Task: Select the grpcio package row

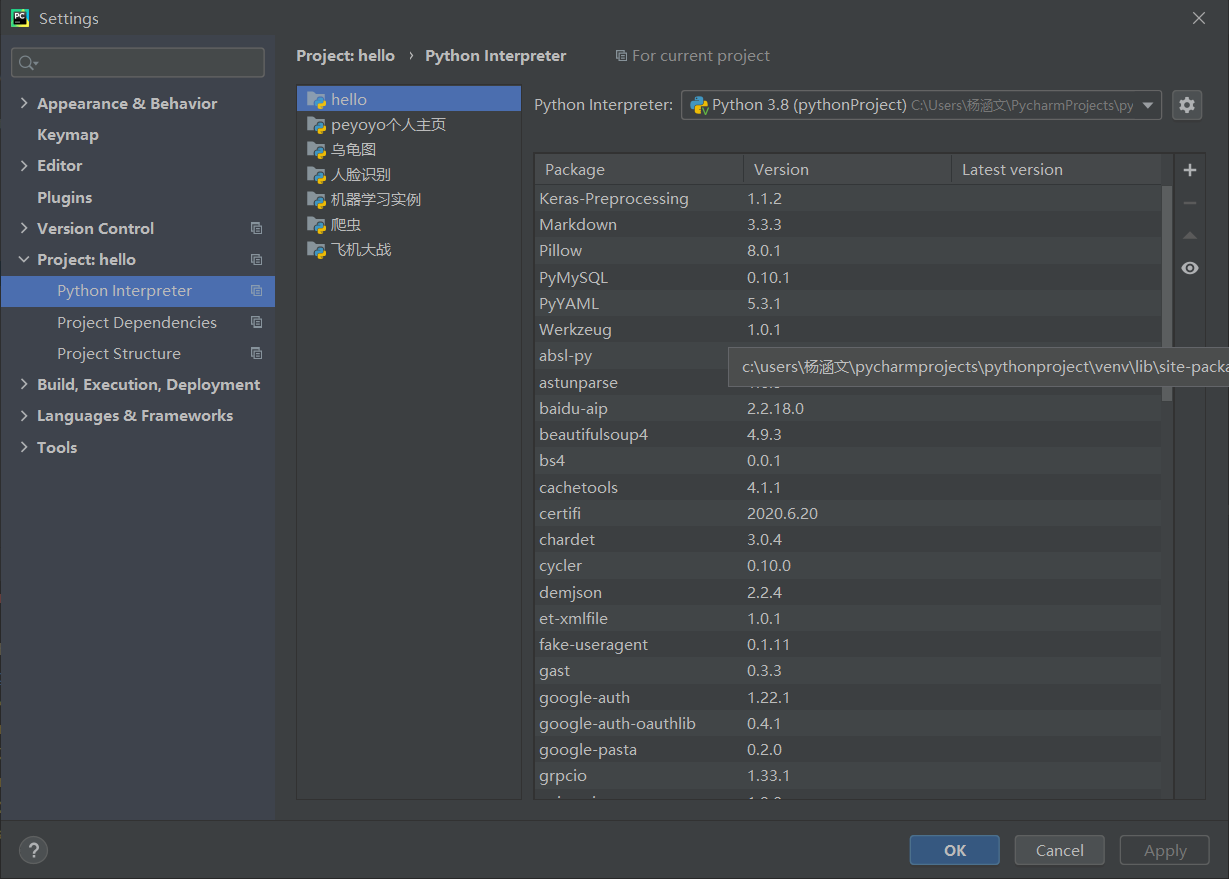Action: (848, 775)
